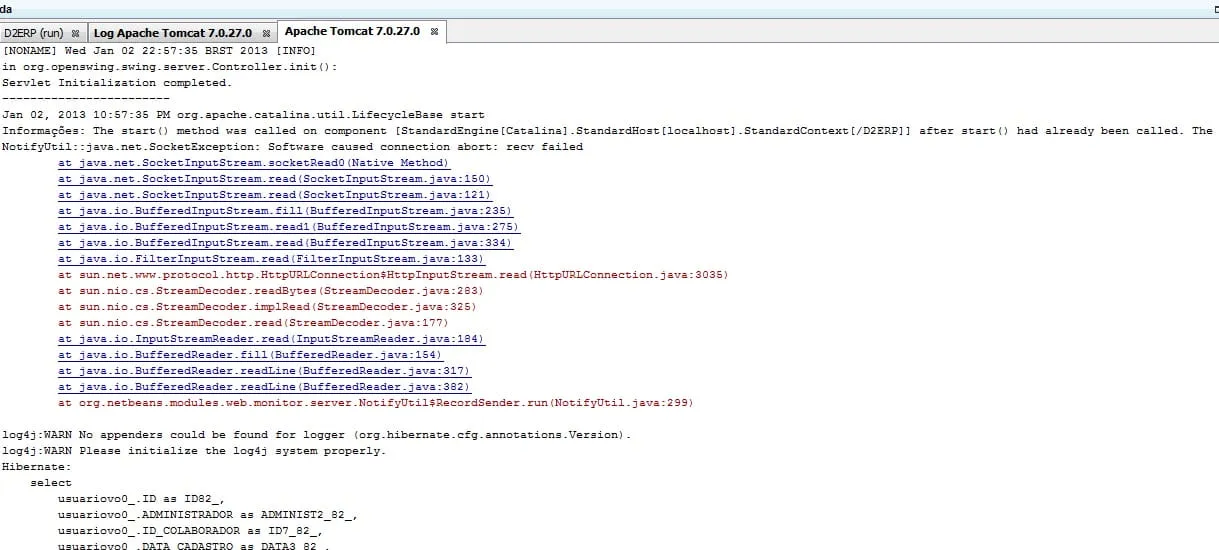
Task: Open BufferedReader.fill (BufferedReader.java:154) link
Action: tap(250, 355)
